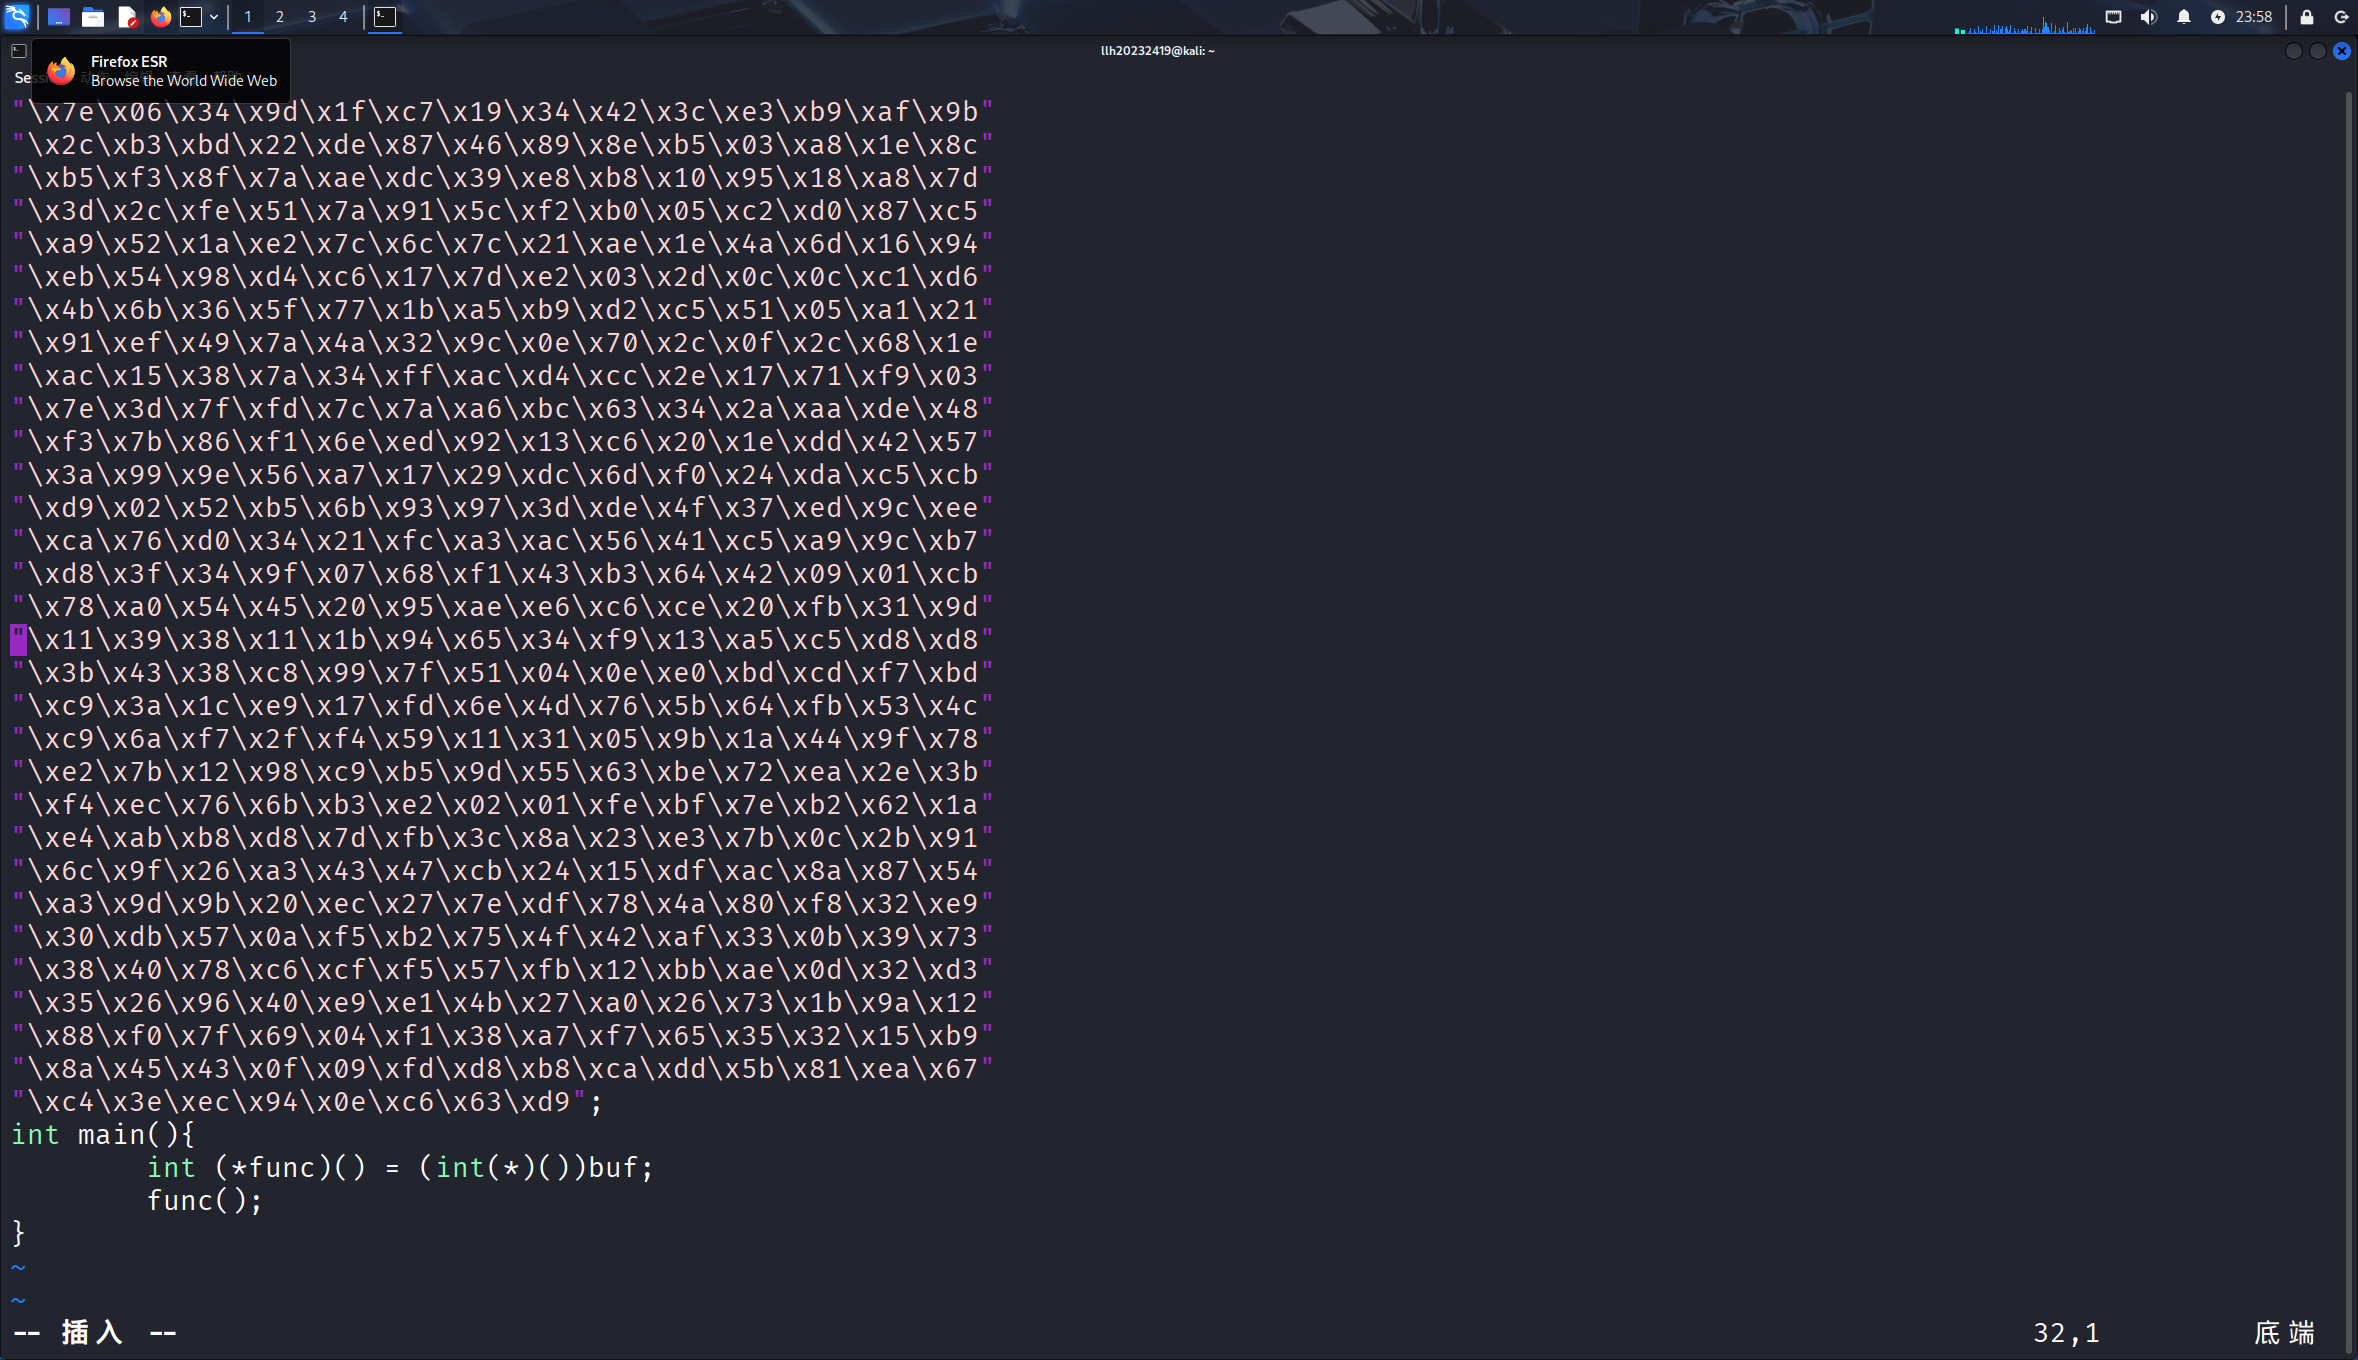Lock the screen with padlock icon
2358x1360 pixels.
(2307, 17)
